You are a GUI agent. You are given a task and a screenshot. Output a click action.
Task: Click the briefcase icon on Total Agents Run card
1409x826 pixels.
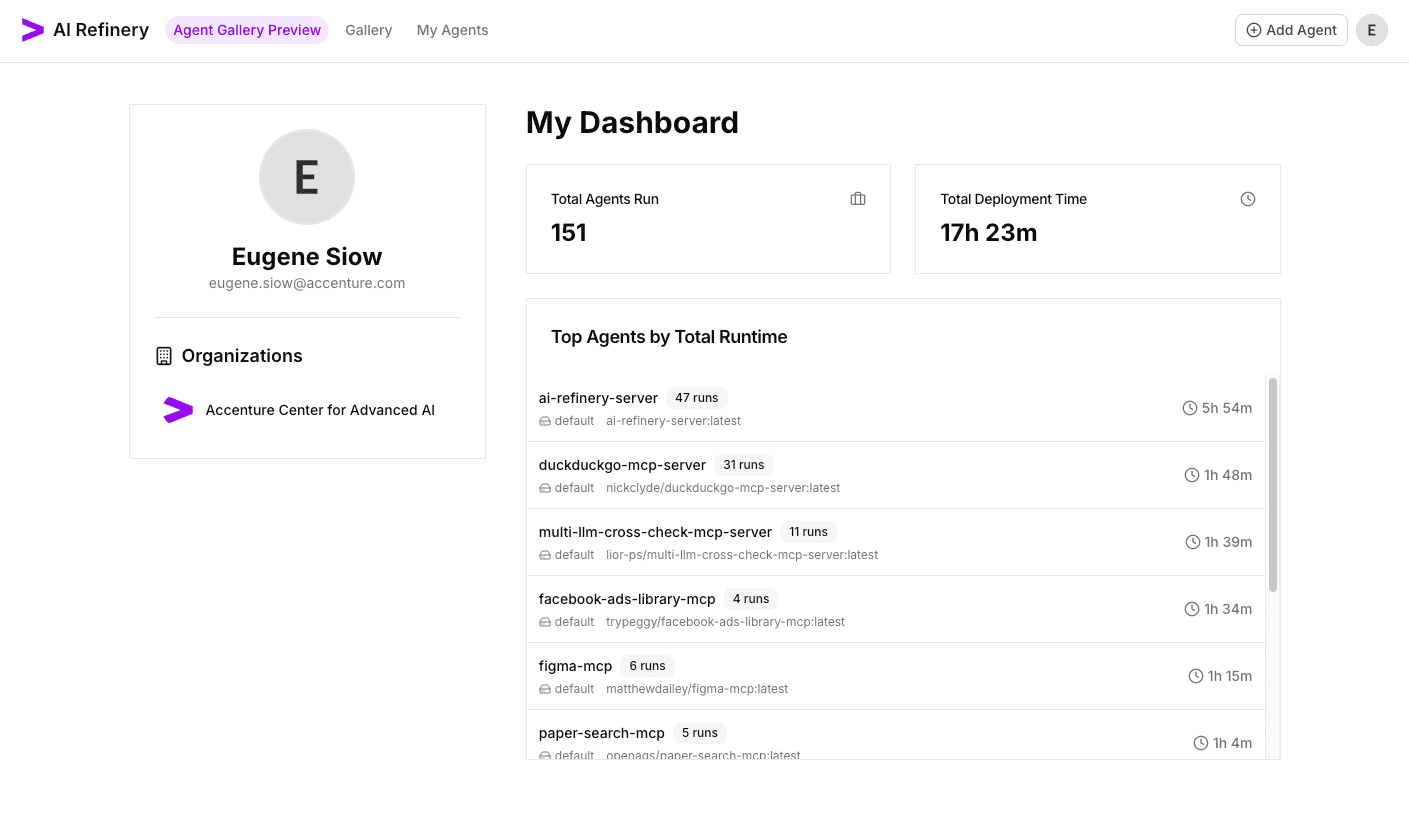point(857,198)
